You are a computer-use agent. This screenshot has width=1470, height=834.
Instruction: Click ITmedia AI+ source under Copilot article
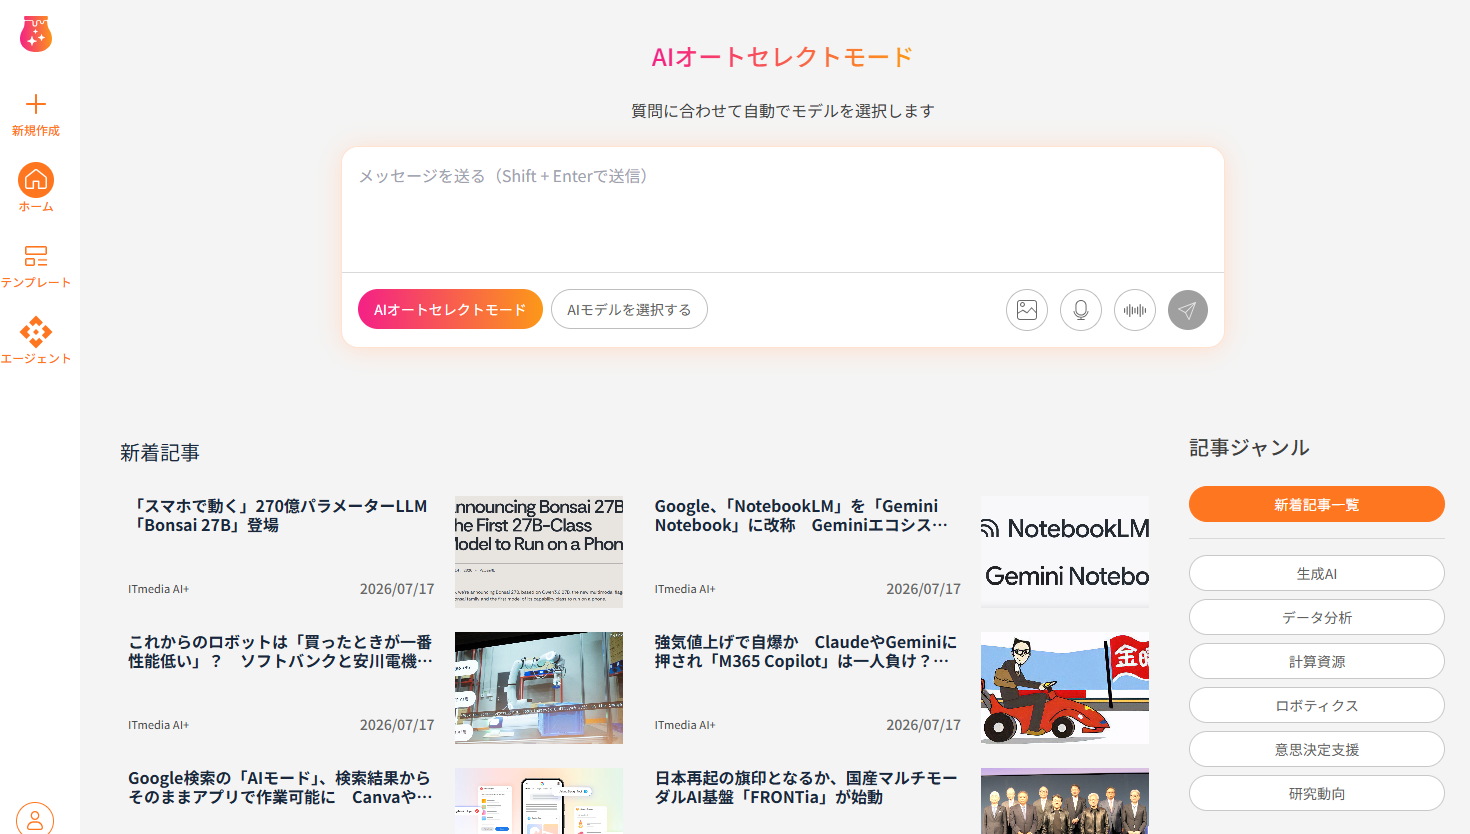685,725
